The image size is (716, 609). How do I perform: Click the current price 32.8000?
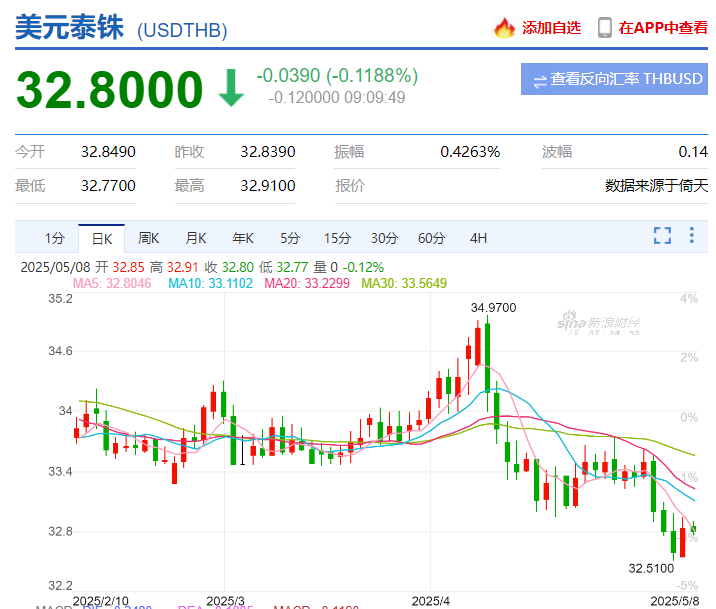click(110, 90)
